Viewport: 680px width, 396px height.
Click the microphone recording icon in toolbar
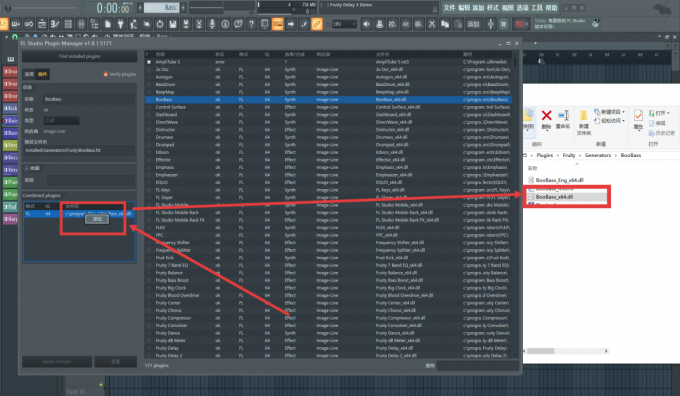tap(212, 24)
